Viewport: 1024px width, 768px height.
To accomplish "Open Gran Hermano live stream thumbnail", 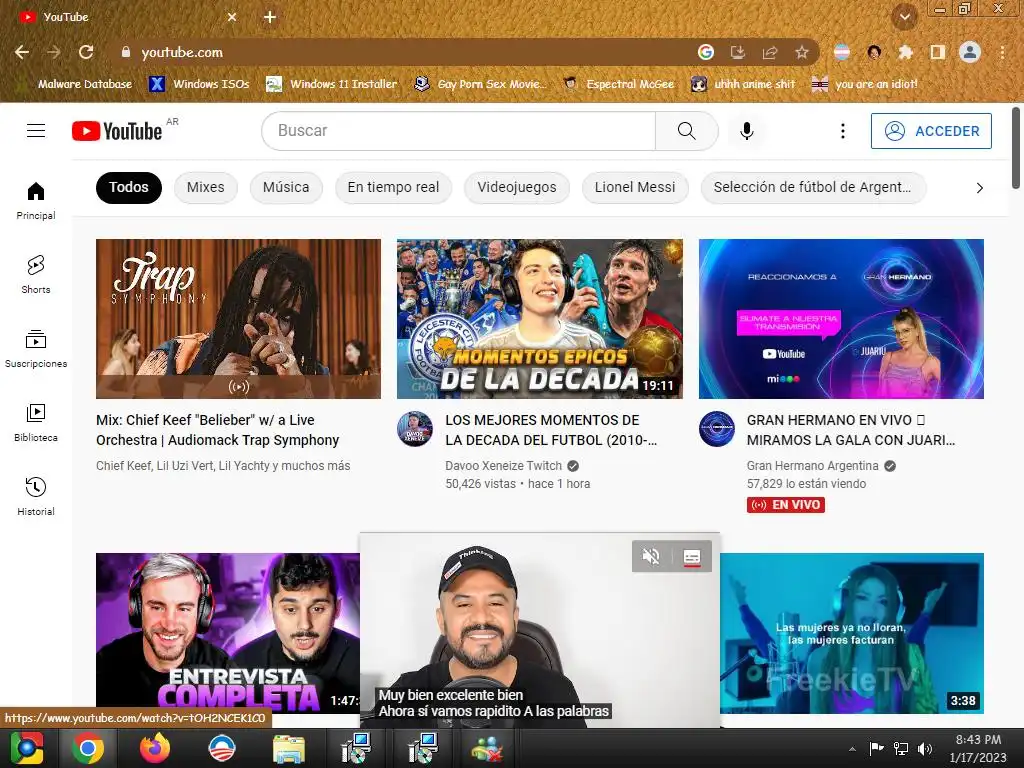I will [x=841, y=319].
